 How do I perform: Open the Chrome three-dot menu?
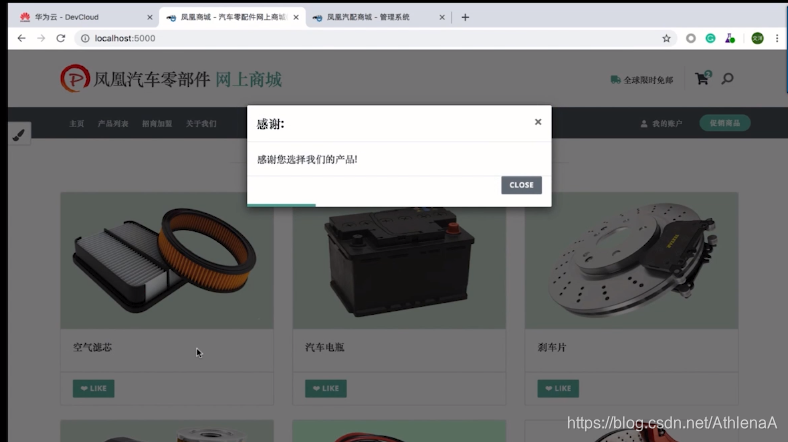(x=777, y=38)
